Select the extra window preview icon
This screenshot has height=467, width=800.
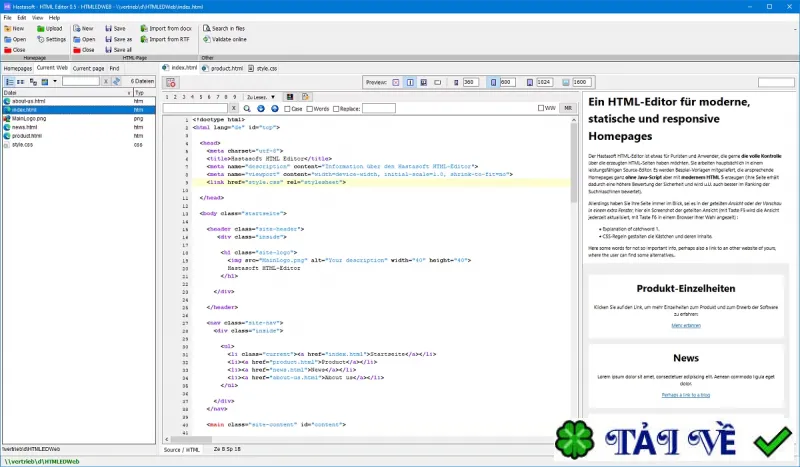(x=438, y=82)
